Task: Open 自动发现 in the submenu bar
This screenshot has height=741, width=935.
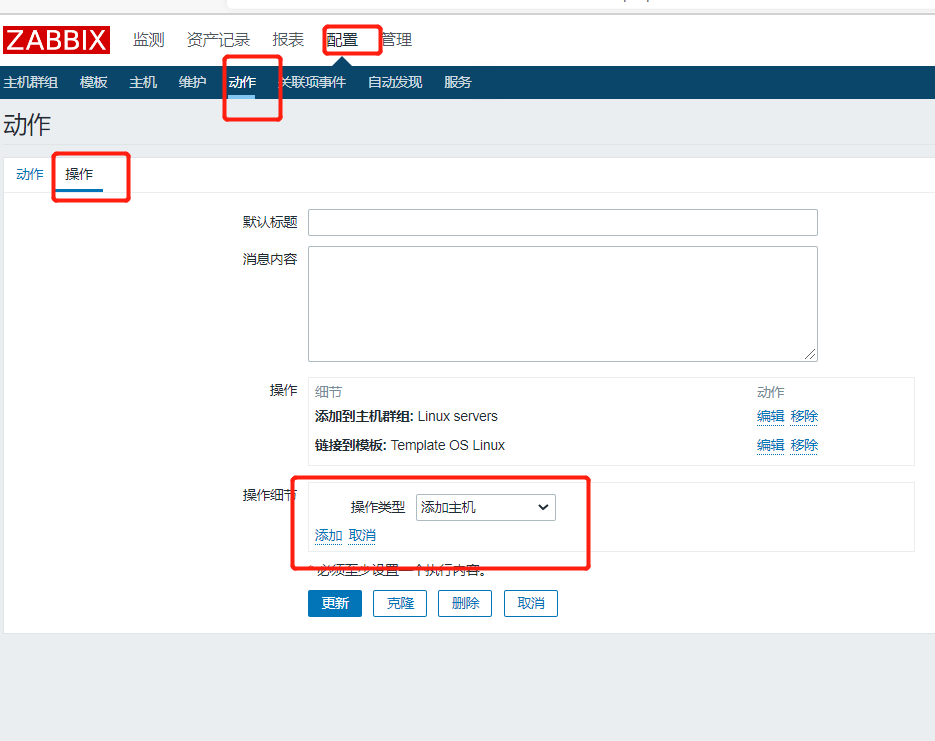Action: [395, 82]
